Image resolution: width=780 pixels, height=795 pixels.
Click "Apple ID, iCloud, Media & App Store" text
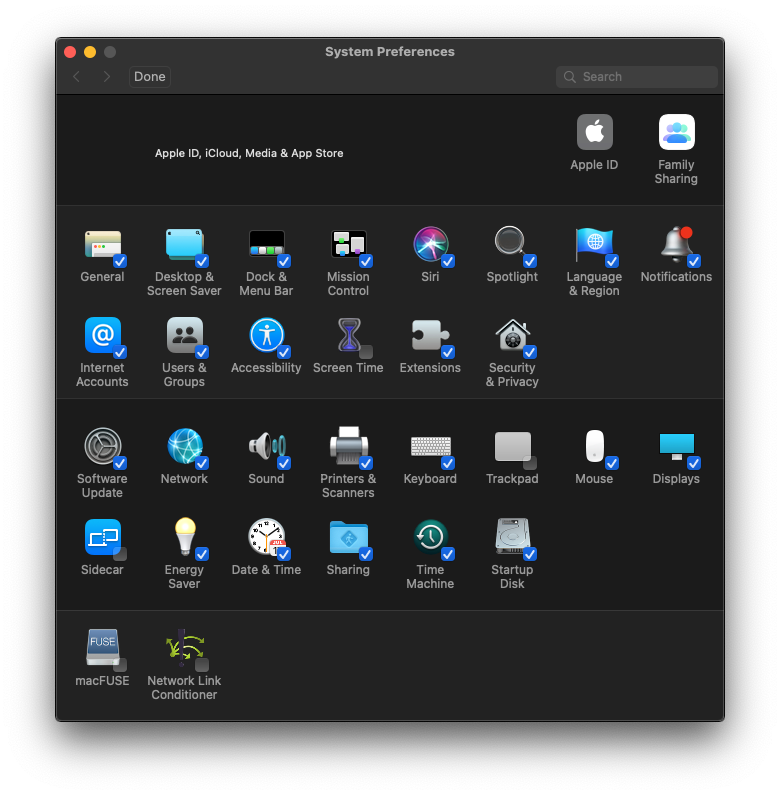tap(249, 153)
